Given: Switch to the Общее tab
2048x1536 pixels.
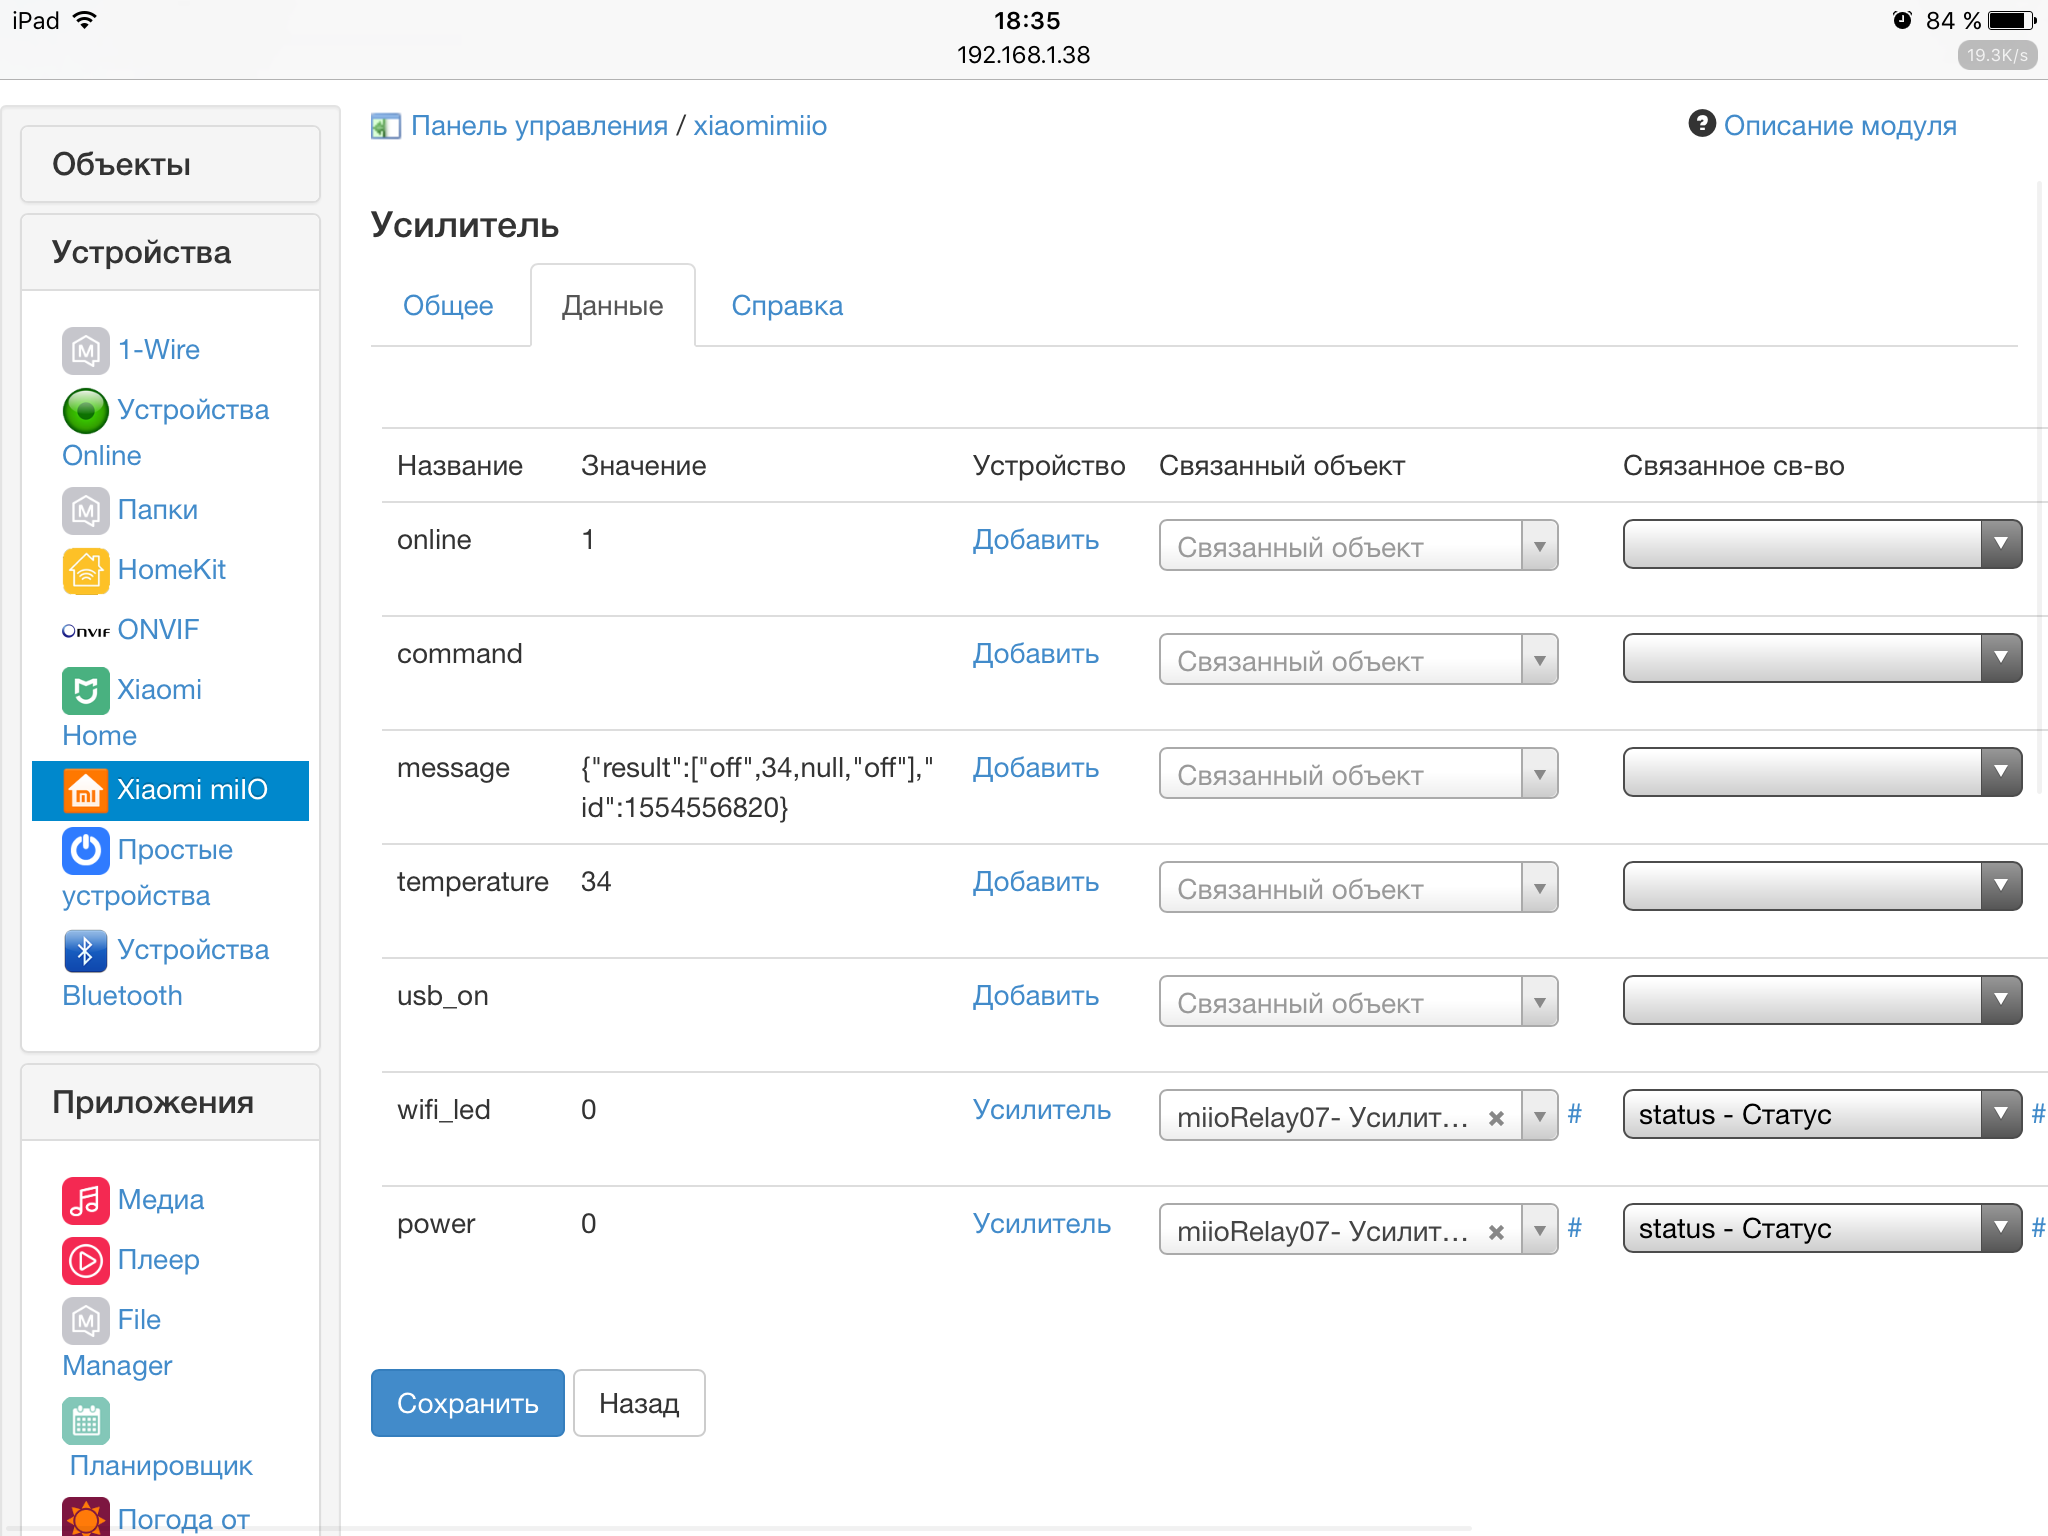Looking at the screenshot, I should coord(448,306).
